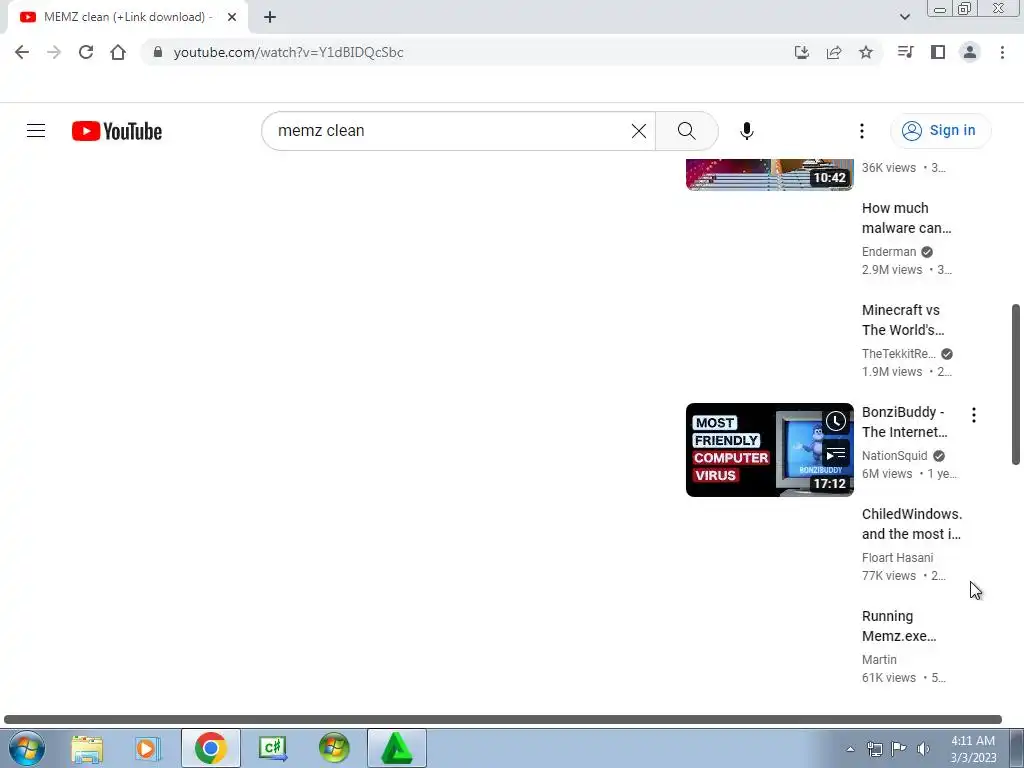
Task: Close the MEMZ clean tab
Action: 232,17
